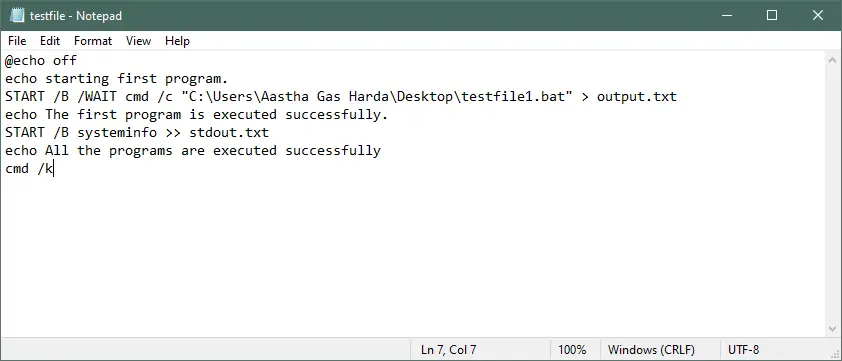Click the scrollbar up arrow
842x361 pixels.
pos(832,60)
